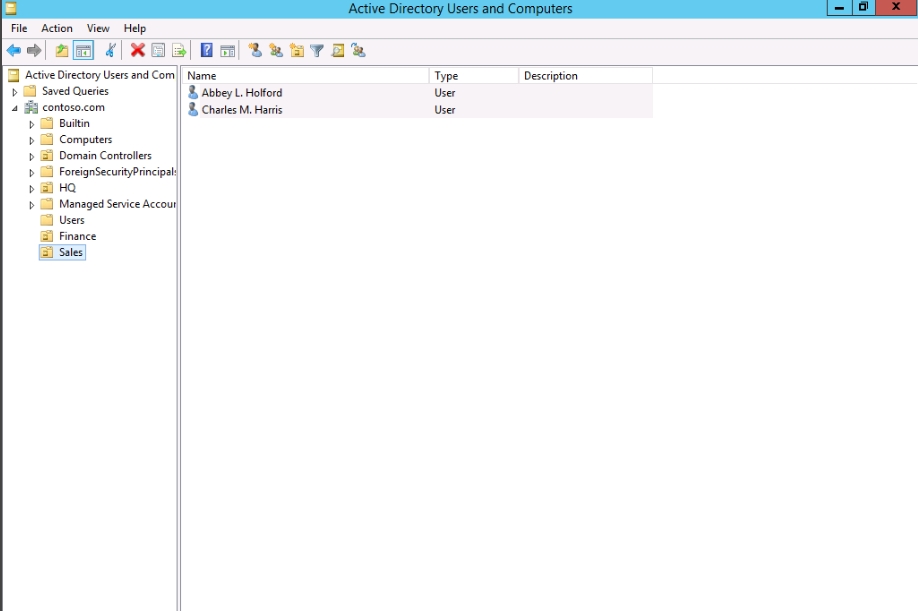Screen dimensions: 918x611
Task: Open the File menu
Action: point(19,28)
